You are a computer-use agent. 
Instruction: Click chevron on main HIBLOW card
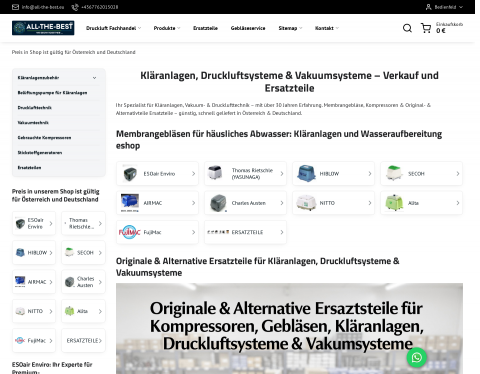[x=370, y=174]
